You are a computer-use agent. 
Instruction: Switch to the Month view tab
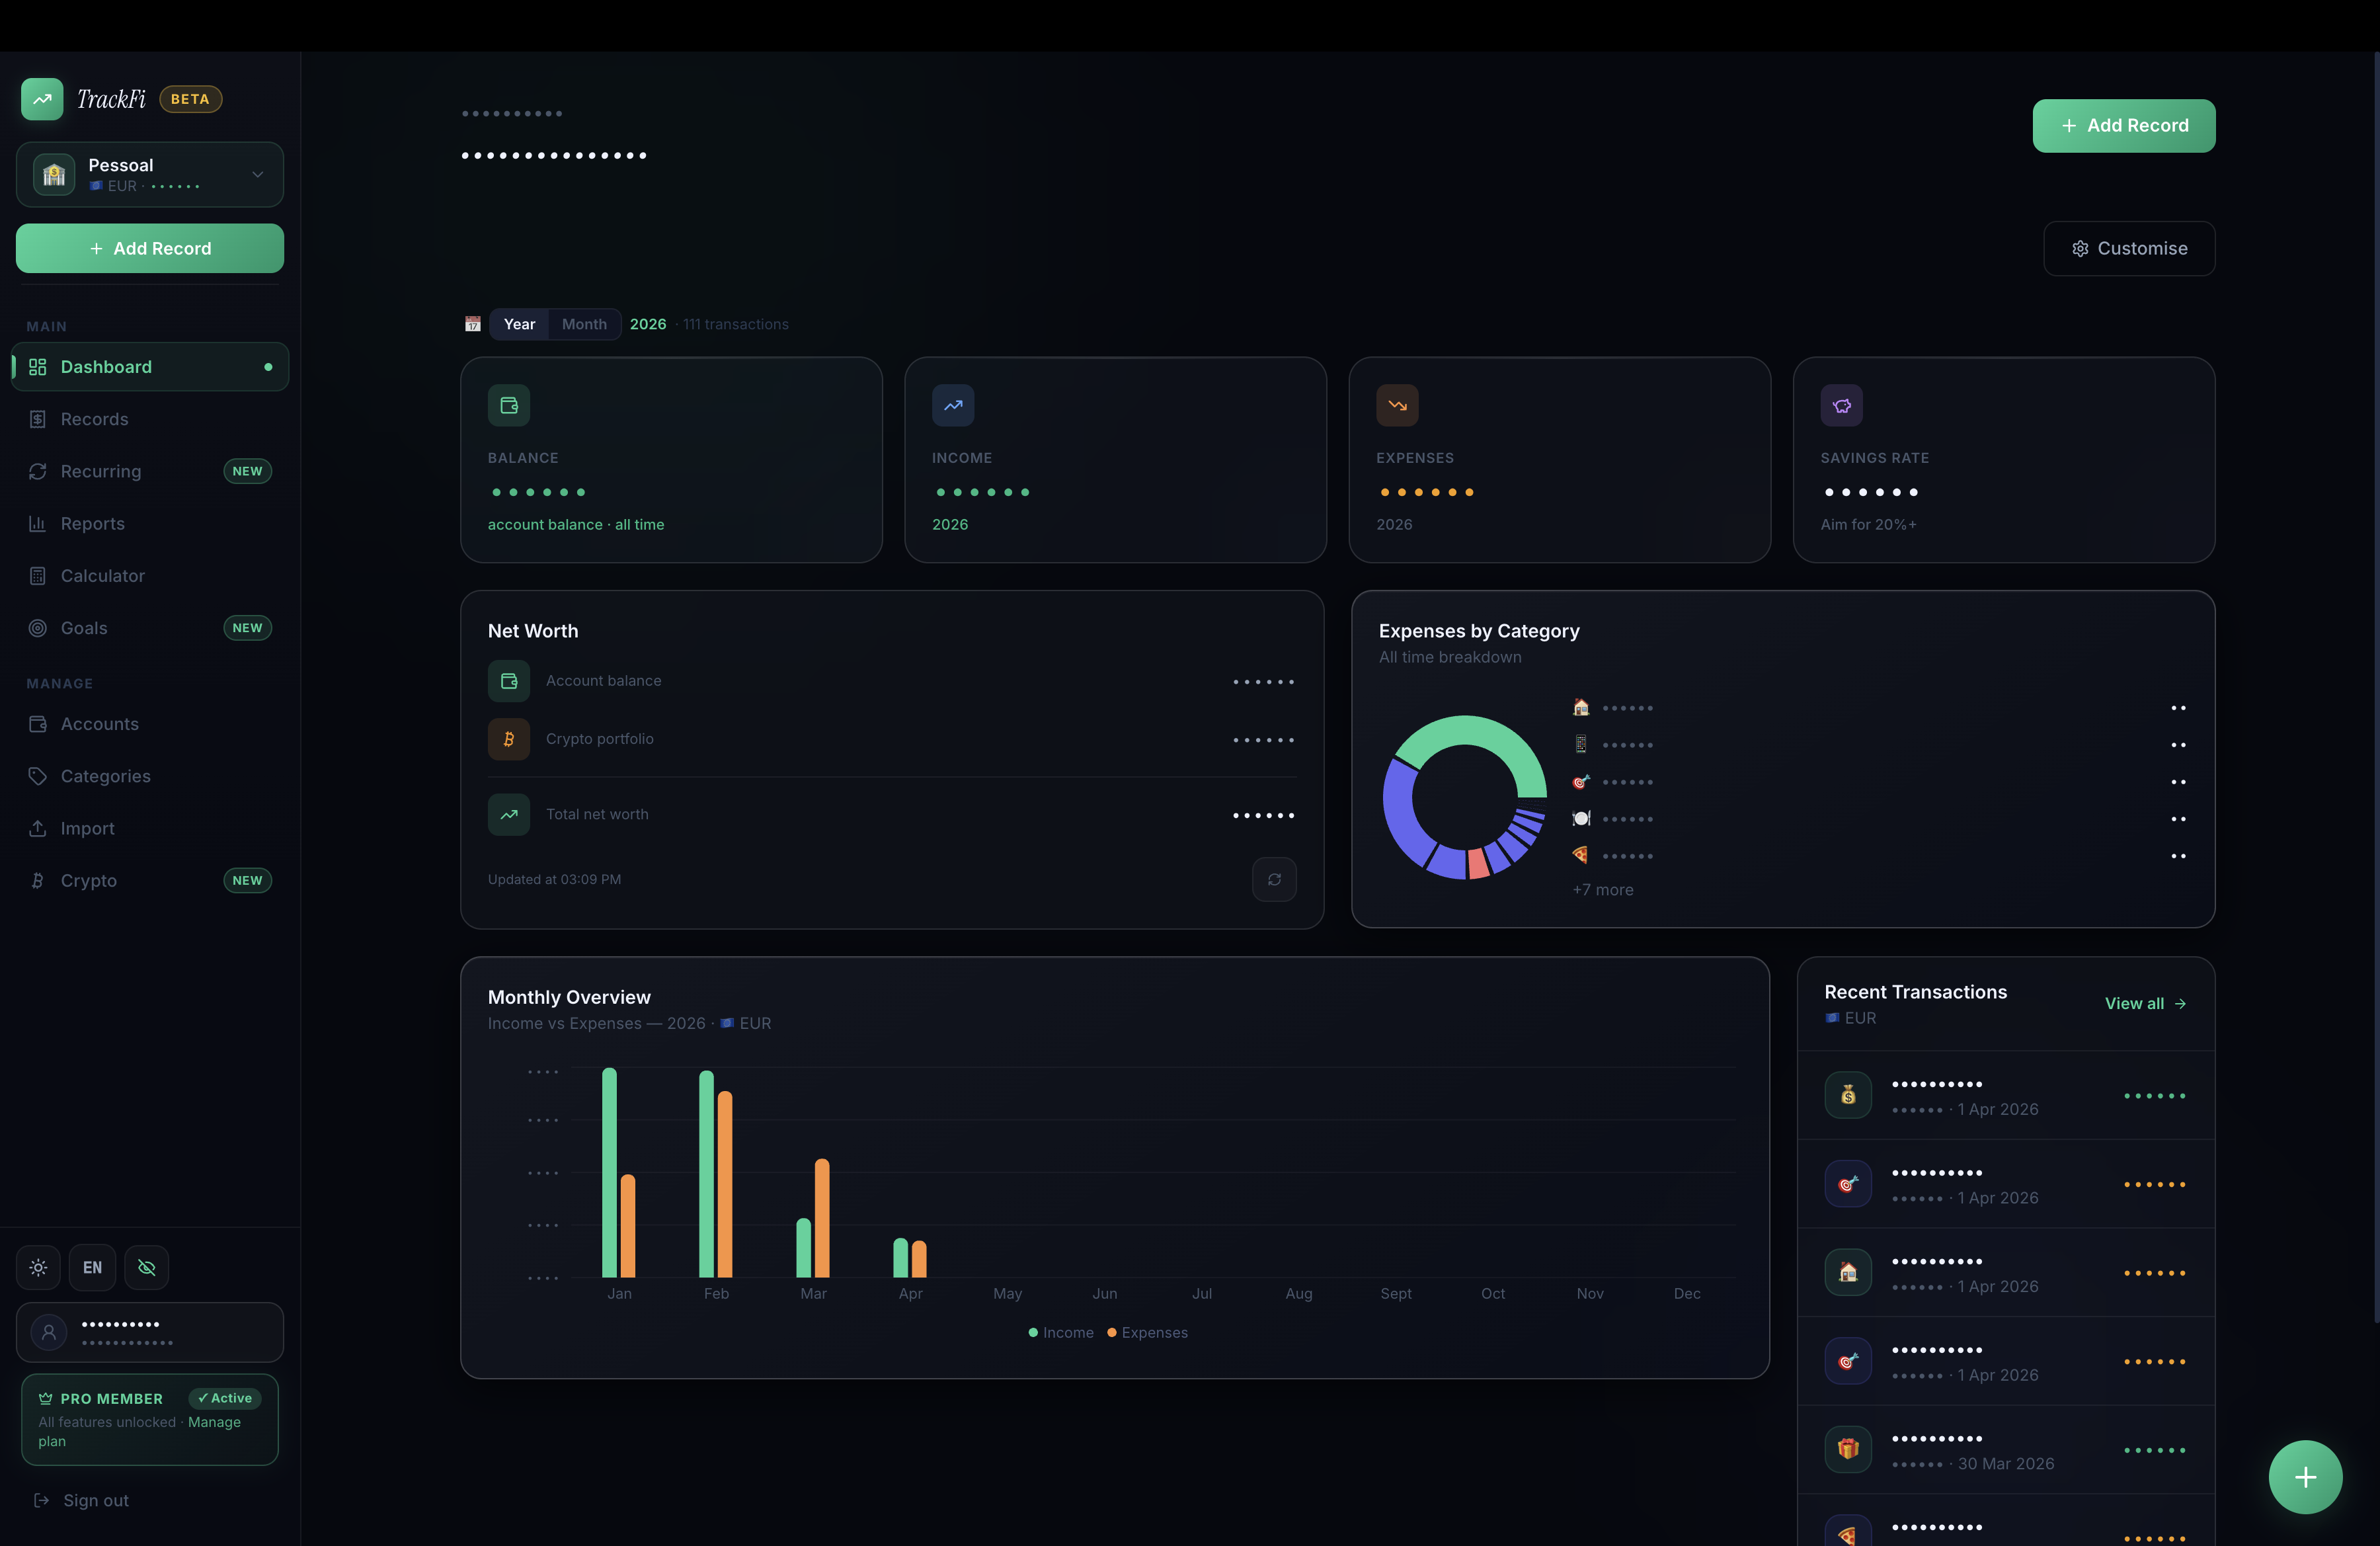pos(584,324)
